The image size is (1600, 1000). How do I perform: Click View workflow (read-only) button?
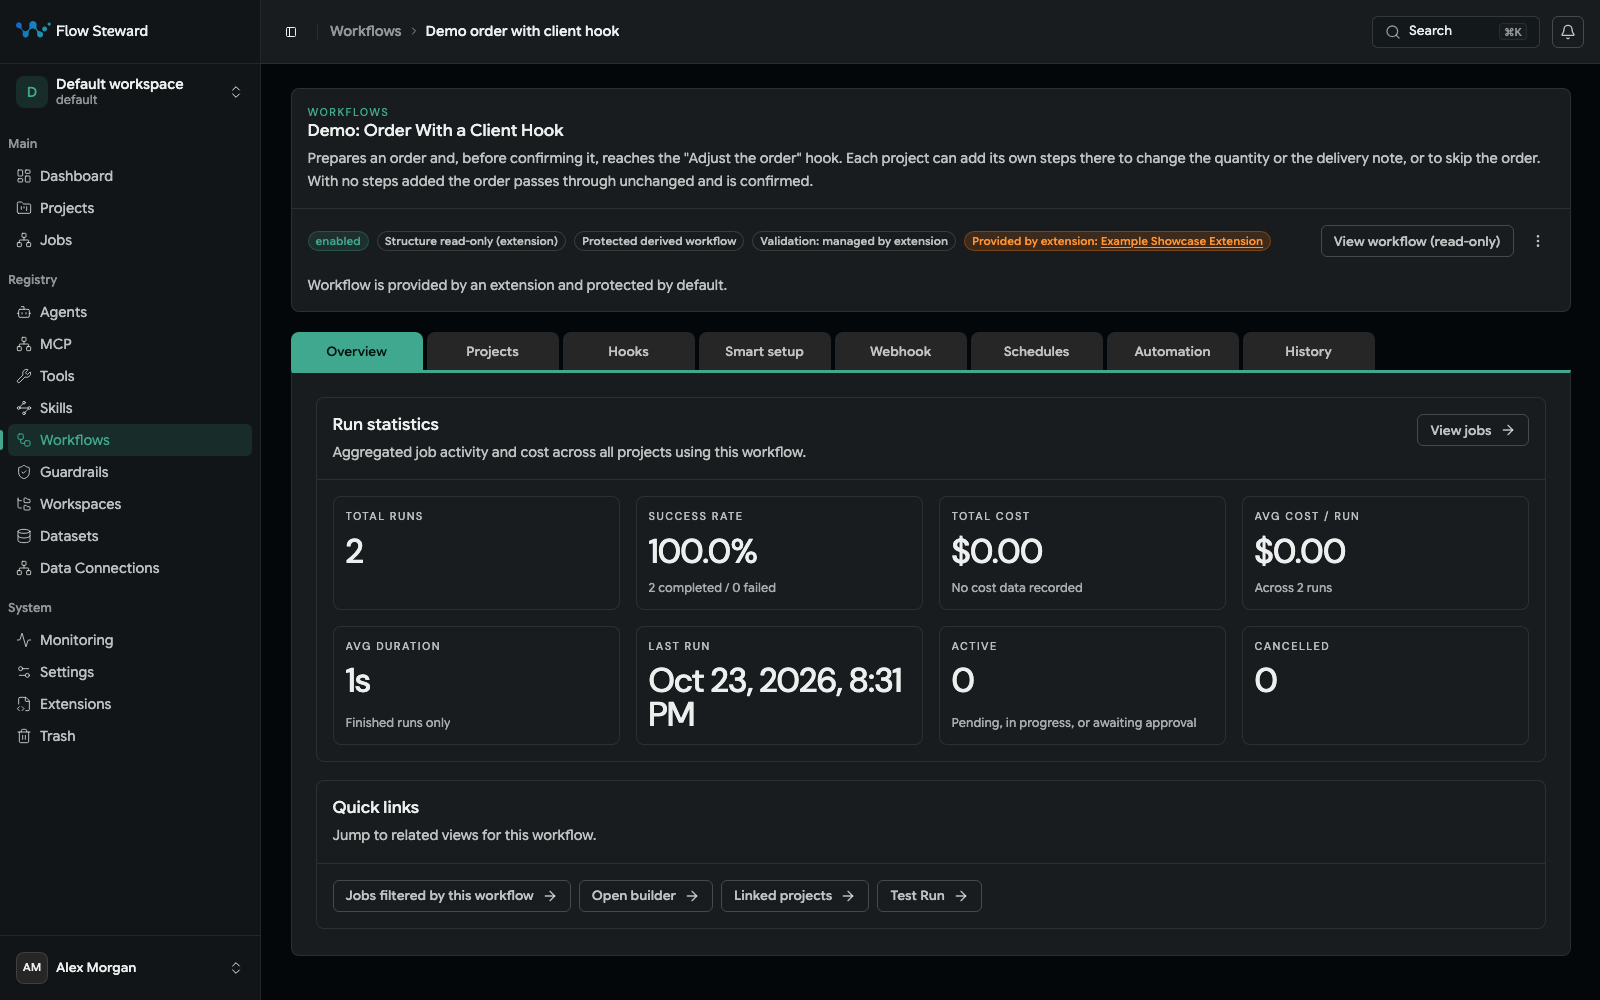point(1417,241)
